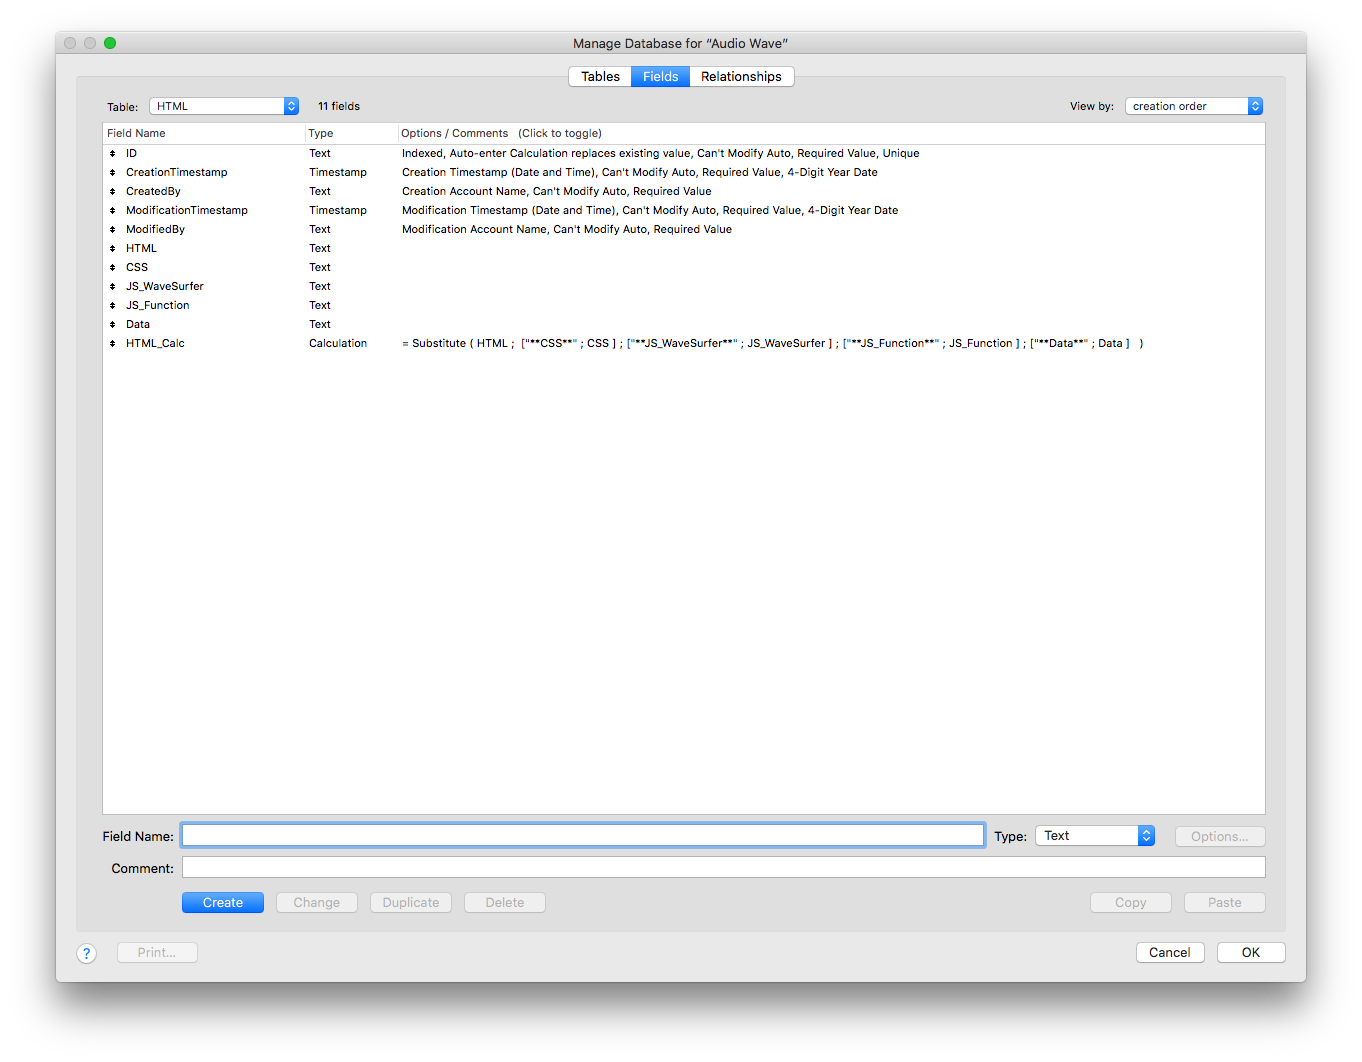Click the reorder handle for ModifiedBy field
This screenshot has height=1062, width=1362.
click(113, 229)
